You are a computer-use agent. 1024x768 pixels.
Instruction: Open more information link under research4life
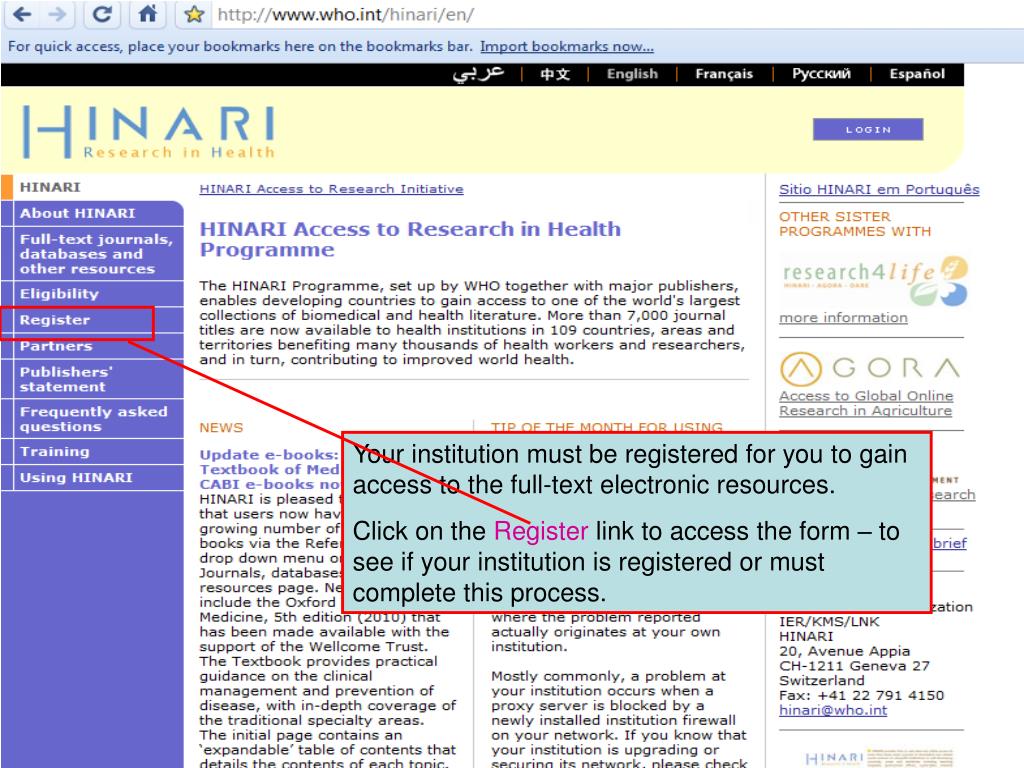tap(843, 317)
